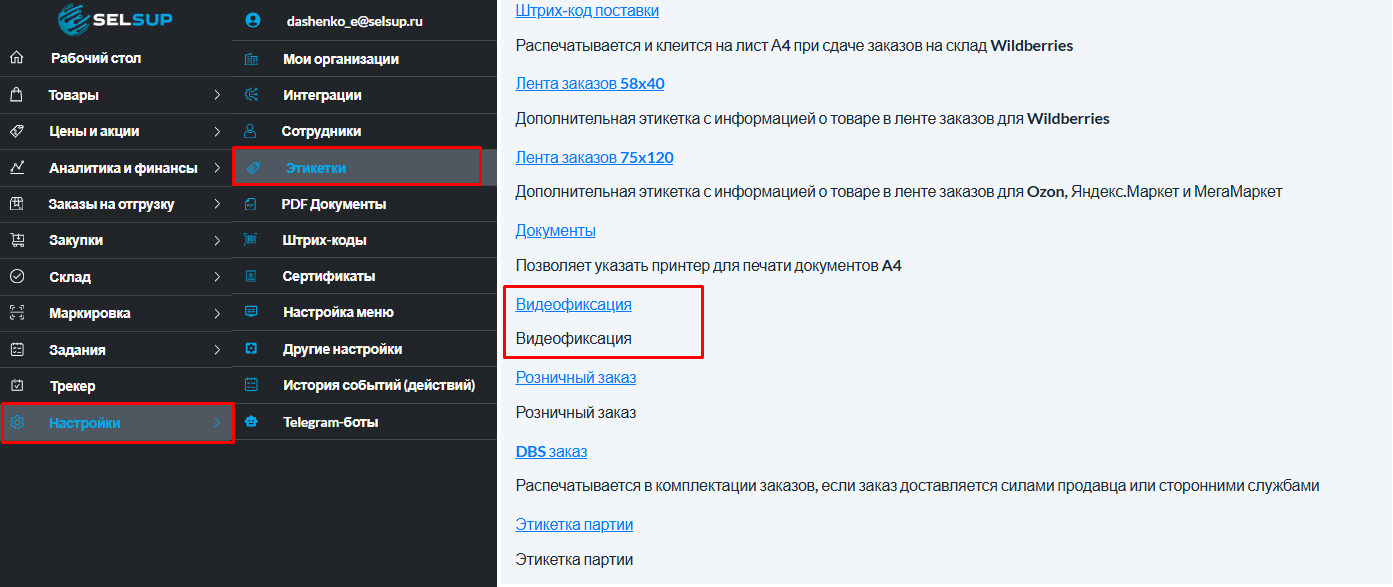Expand the Цены и акции chevron
This screenshot has height=587, width=1393.
tap(217, 131)
